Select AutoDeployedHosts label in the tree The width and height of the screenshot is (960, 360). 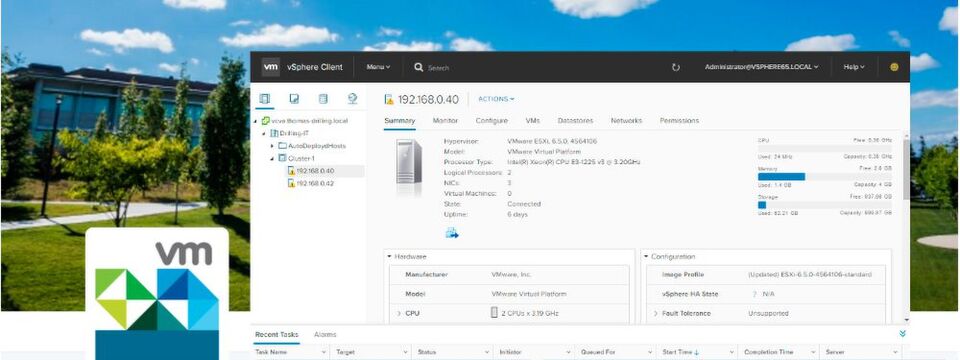point(317,146)
